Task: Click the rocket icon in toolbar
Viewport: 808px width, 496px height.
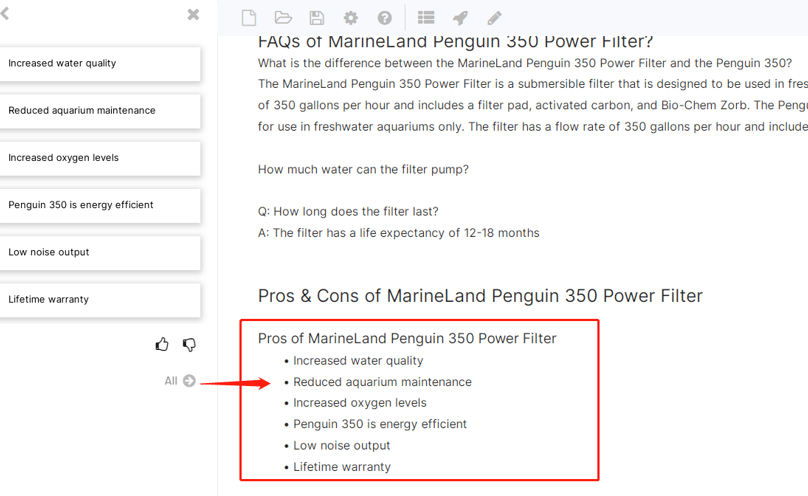Action: tap(460, 18)
